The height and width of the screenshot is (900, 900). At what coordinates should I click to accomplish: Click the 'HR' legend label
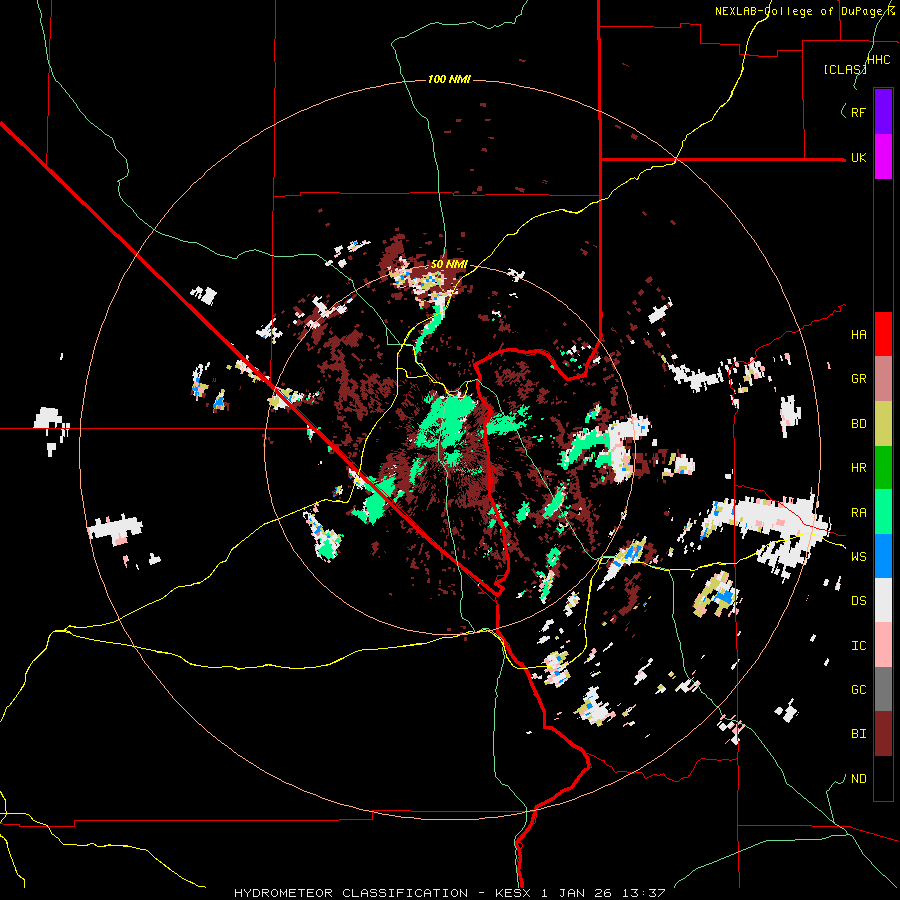click(858, 468)
